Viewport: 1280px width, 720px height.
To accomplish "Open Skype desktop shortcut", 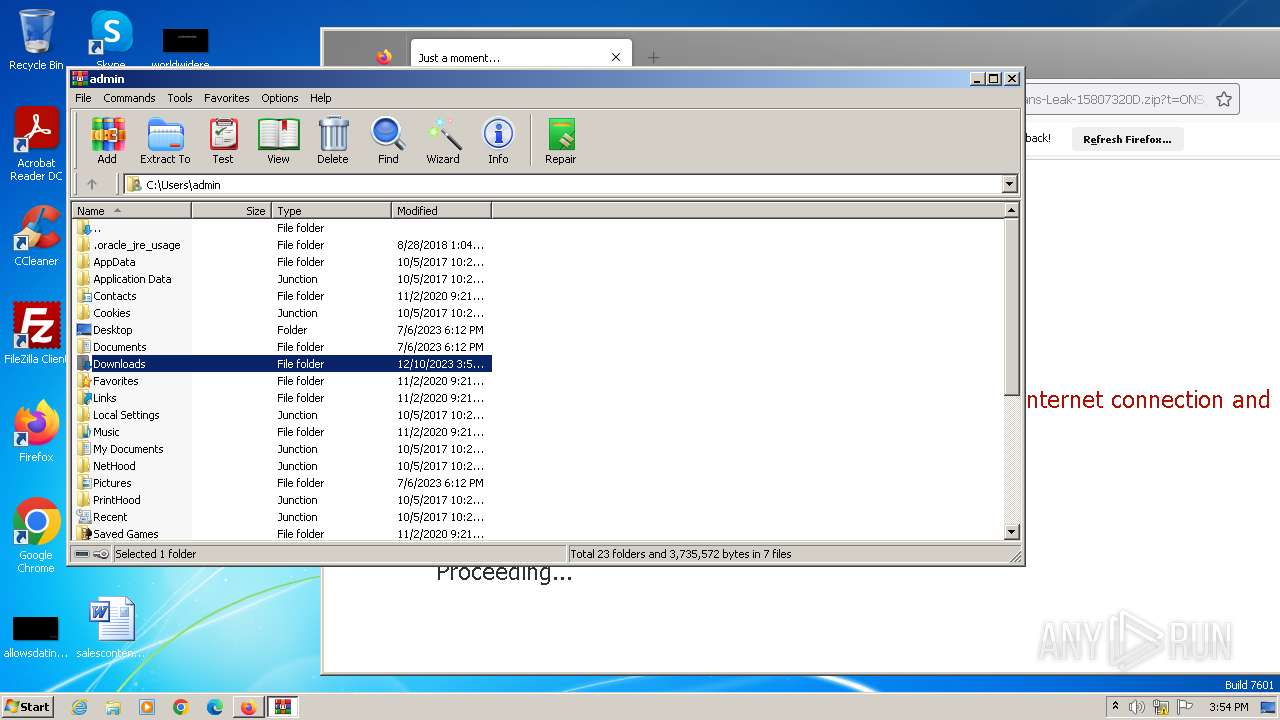I will pos(111,40).
